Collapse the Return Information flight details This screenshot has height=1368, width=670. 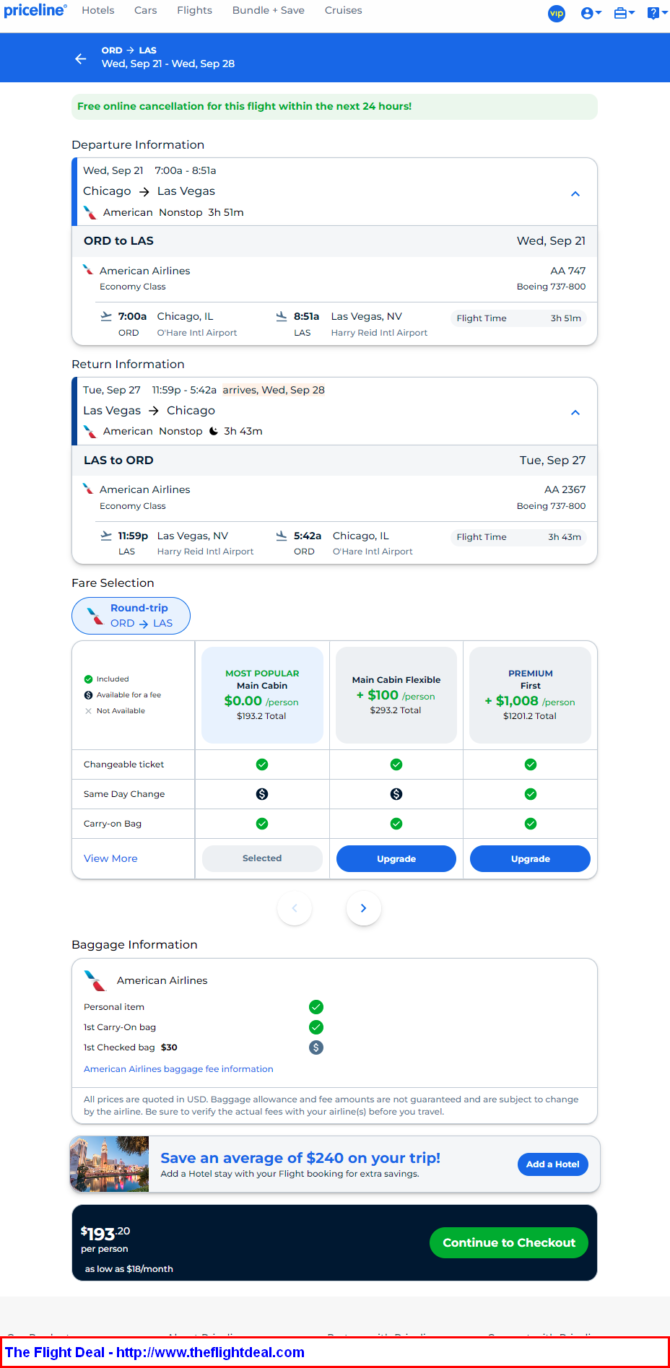(x=575, y=412)
